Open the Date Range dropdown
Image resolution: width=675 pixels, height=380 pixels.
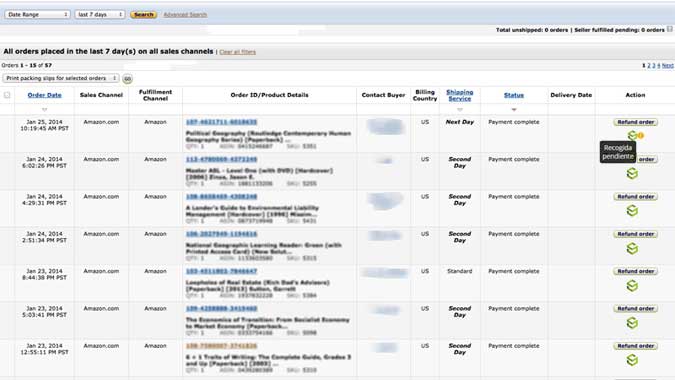click(37, 15)
